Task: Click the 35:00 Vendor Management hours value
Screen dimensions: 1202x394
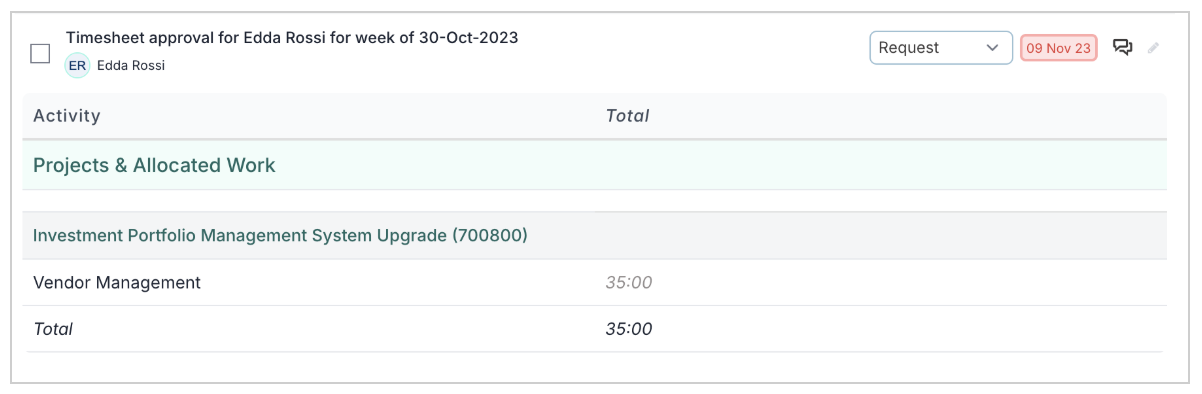Action: [x=629, y=283]
